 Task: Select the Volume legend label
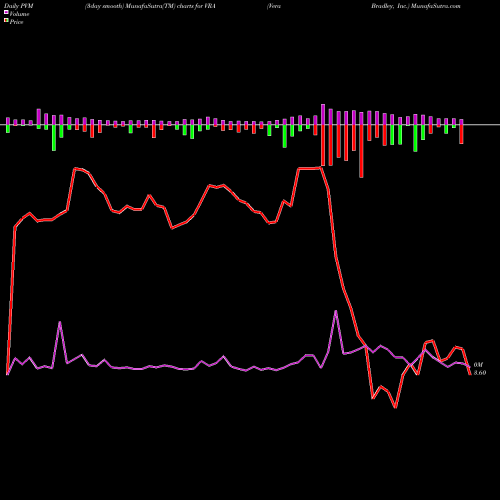pyautogui.click(x=19, y=14)
